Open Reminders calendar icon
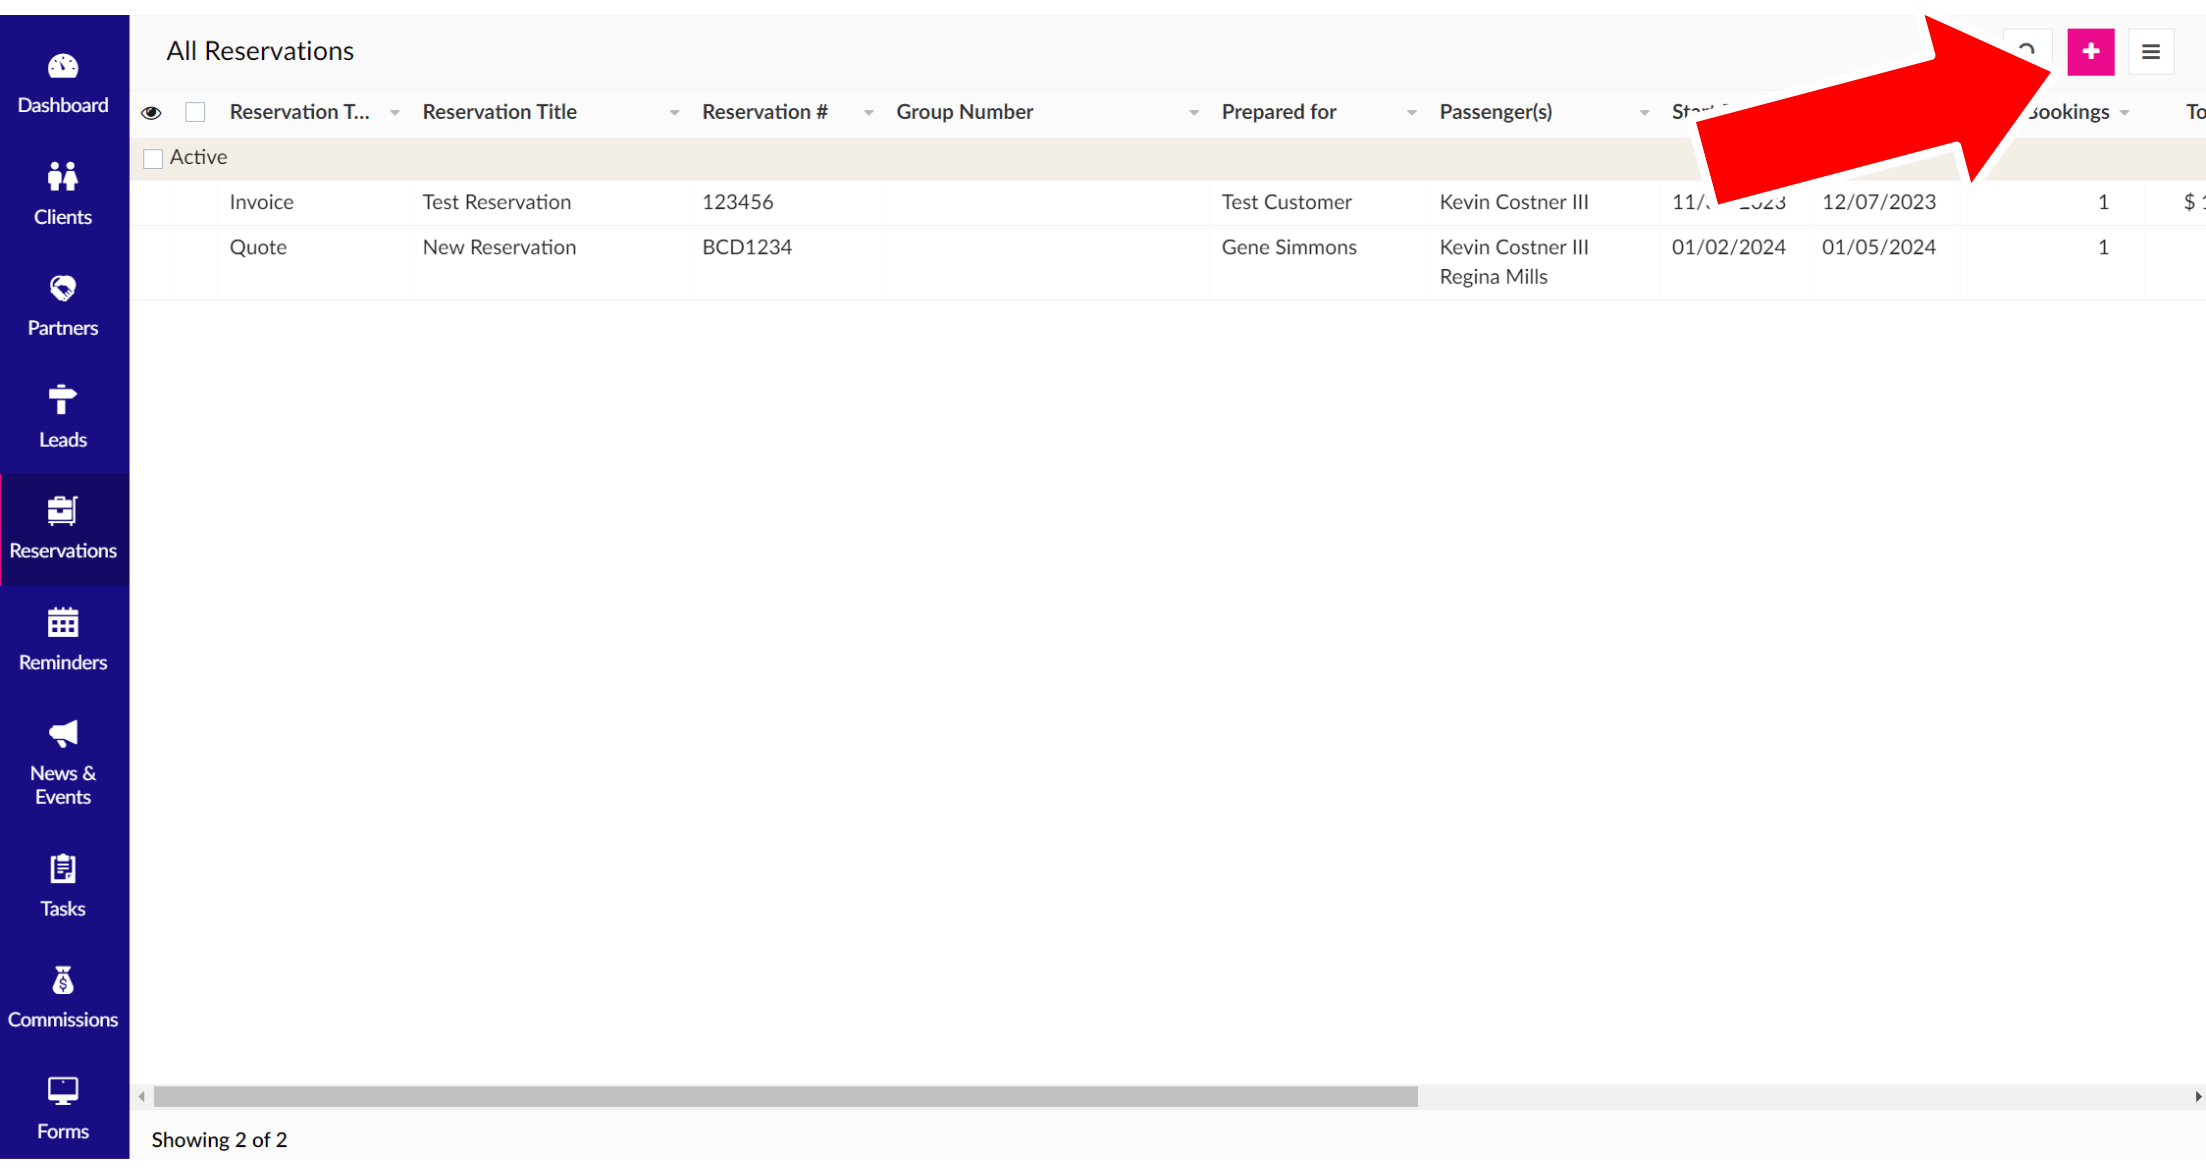This screenshot has width=2206, height=1174. 62,623
